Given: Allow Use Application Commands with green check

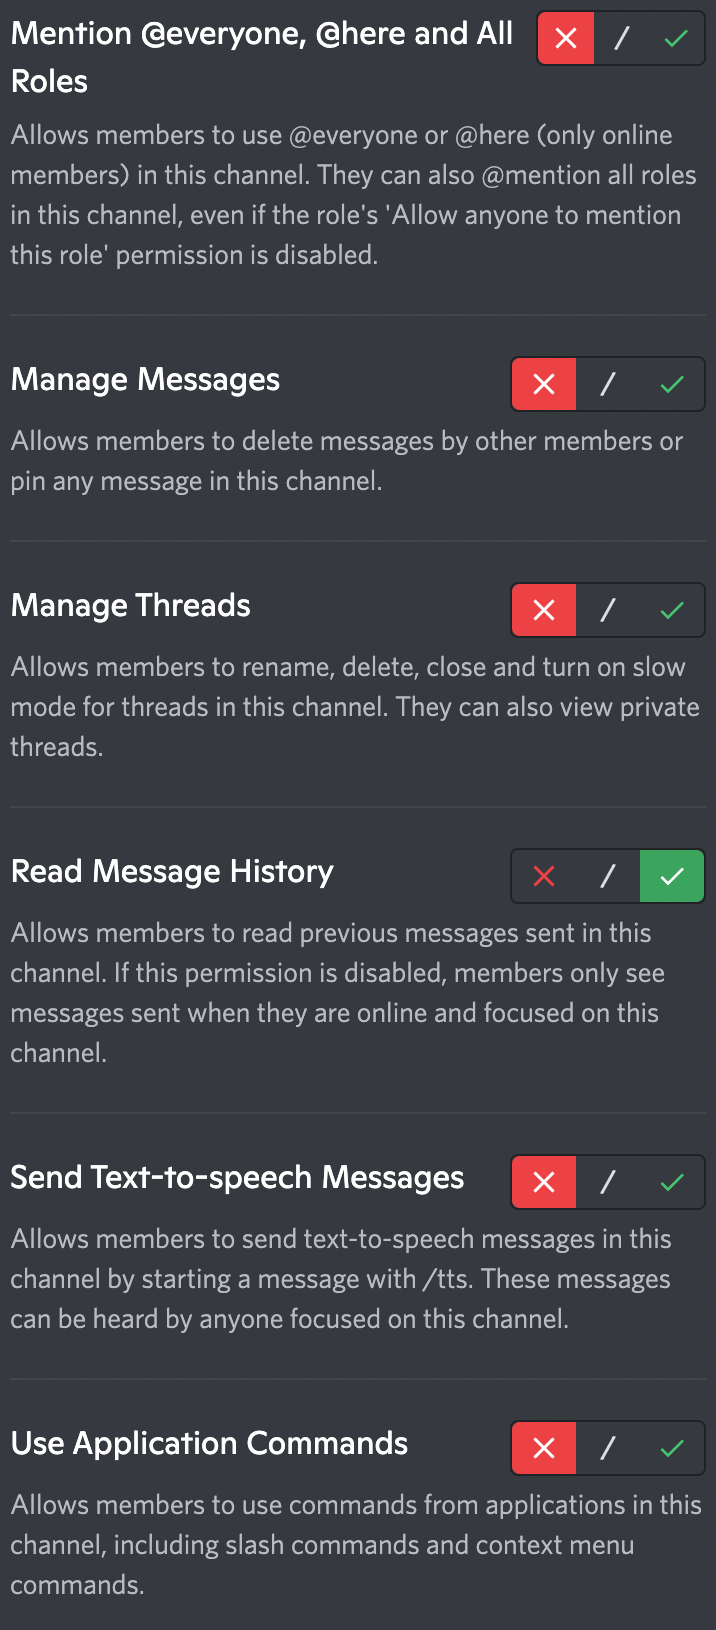Looking at the screenshot, I should (672, 1448).
